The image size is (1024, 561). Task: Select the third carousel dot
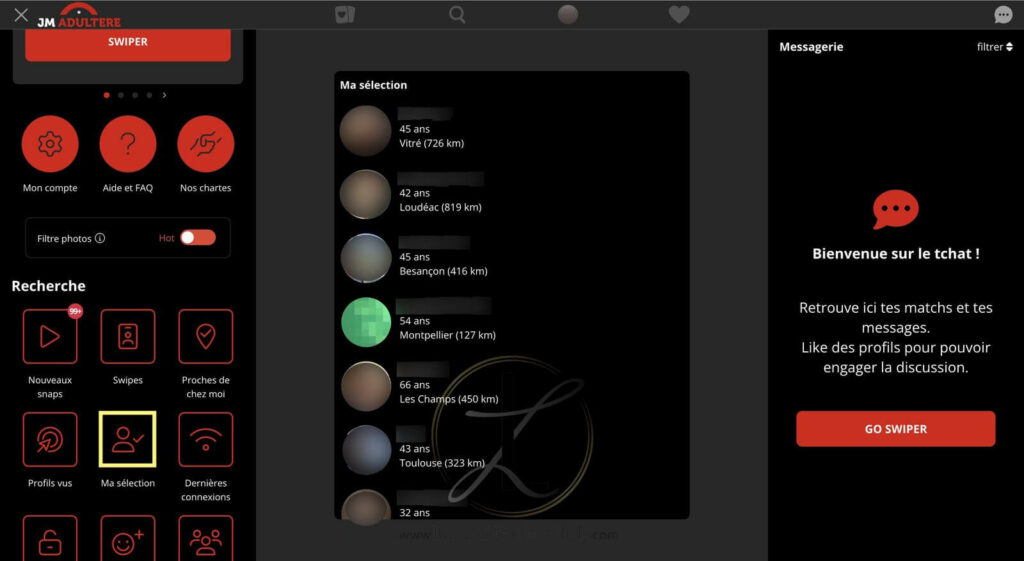coord(135,95)
